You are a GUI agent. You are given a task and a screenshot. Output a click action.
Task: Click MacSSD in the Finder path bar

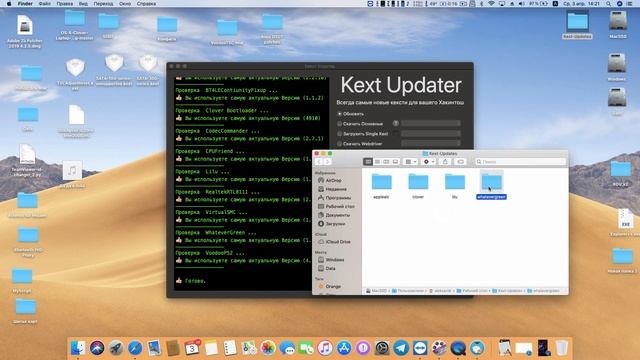pyautogui.click(x=376, y=291)
